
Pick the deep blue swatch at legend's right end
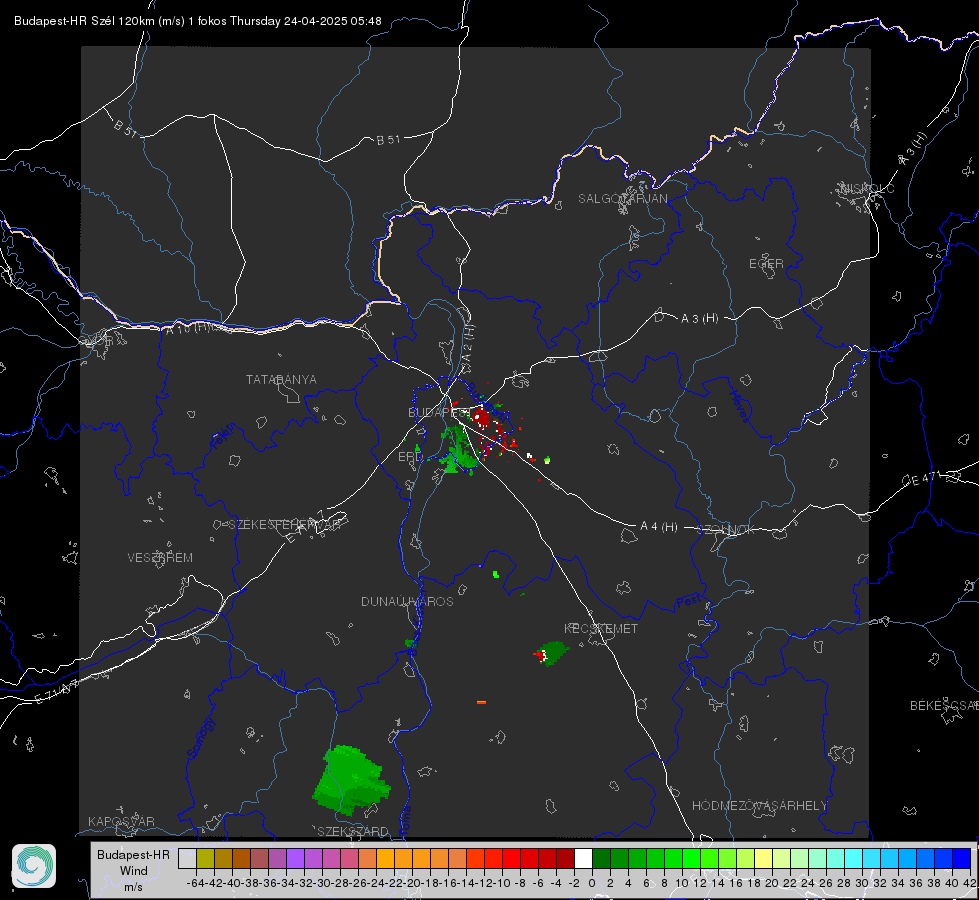(x=962, y=858)
